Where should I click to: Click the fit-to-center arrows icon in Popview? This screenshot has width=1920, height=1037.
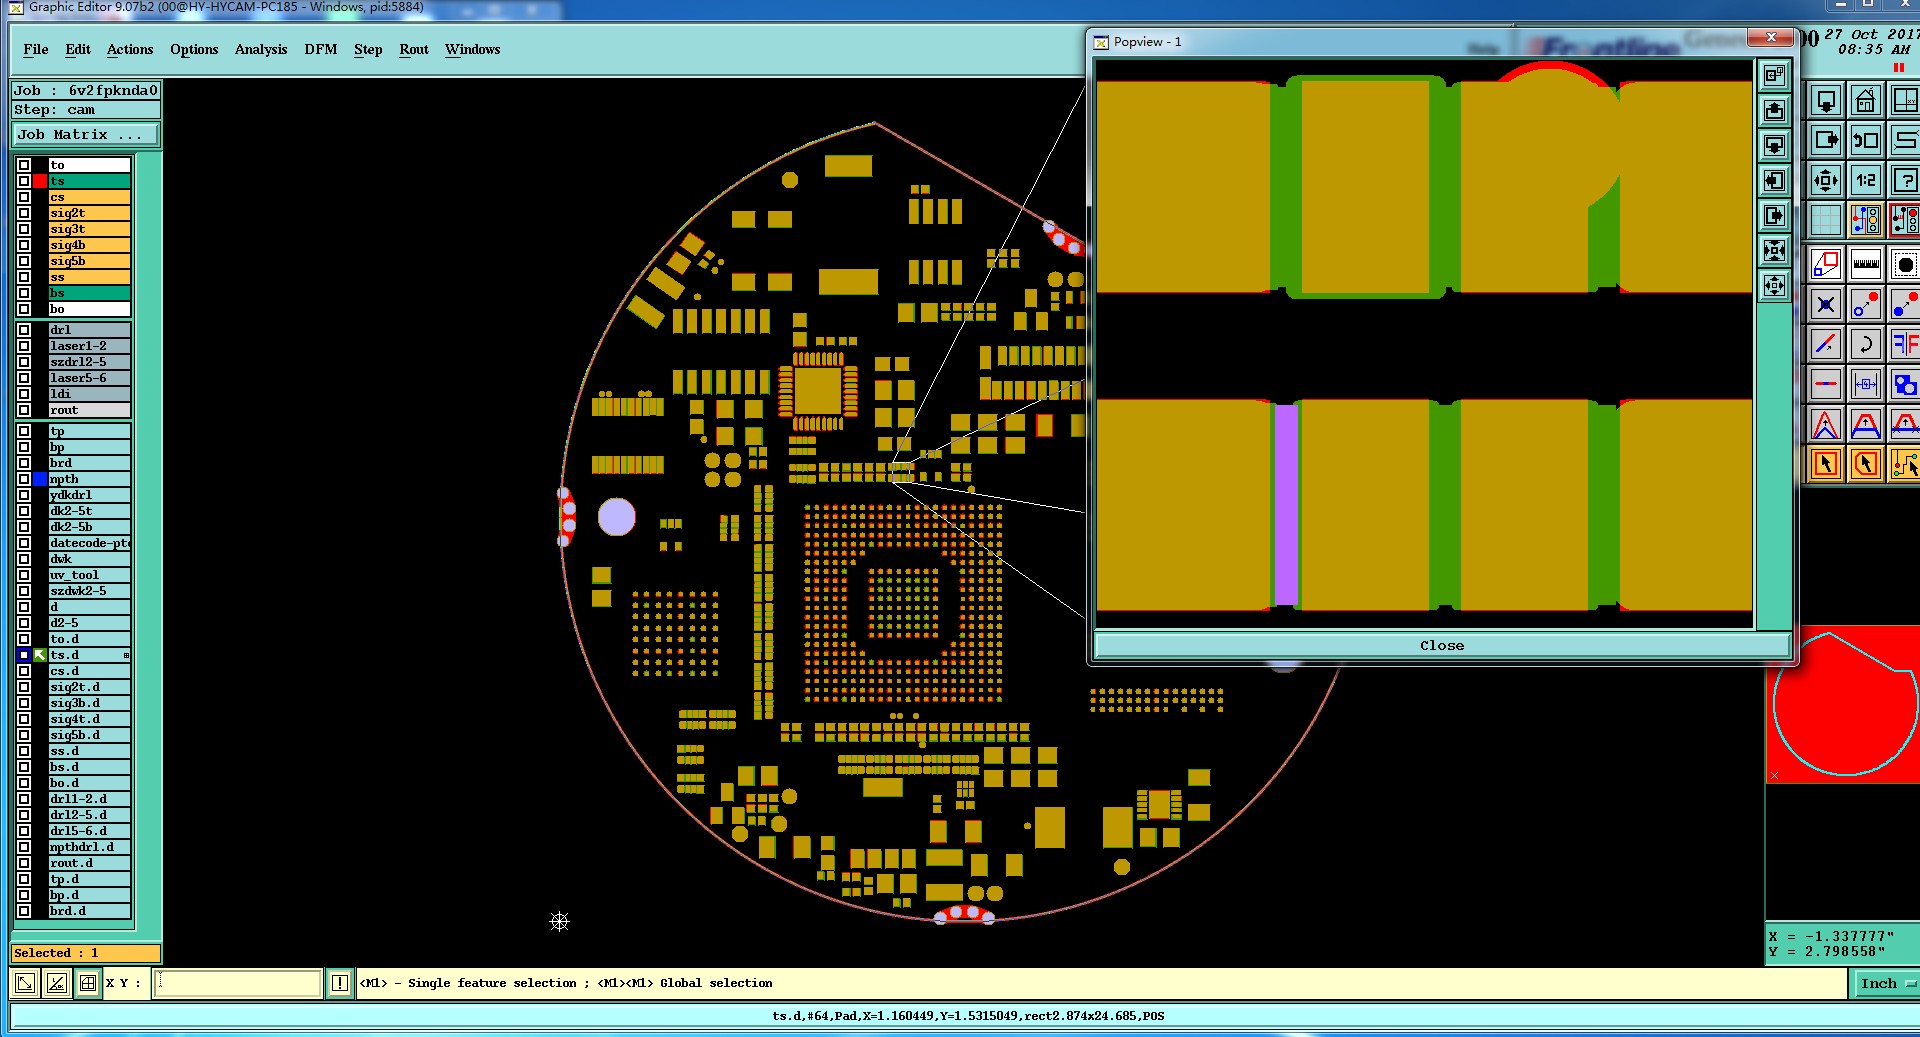[1774, 251]
